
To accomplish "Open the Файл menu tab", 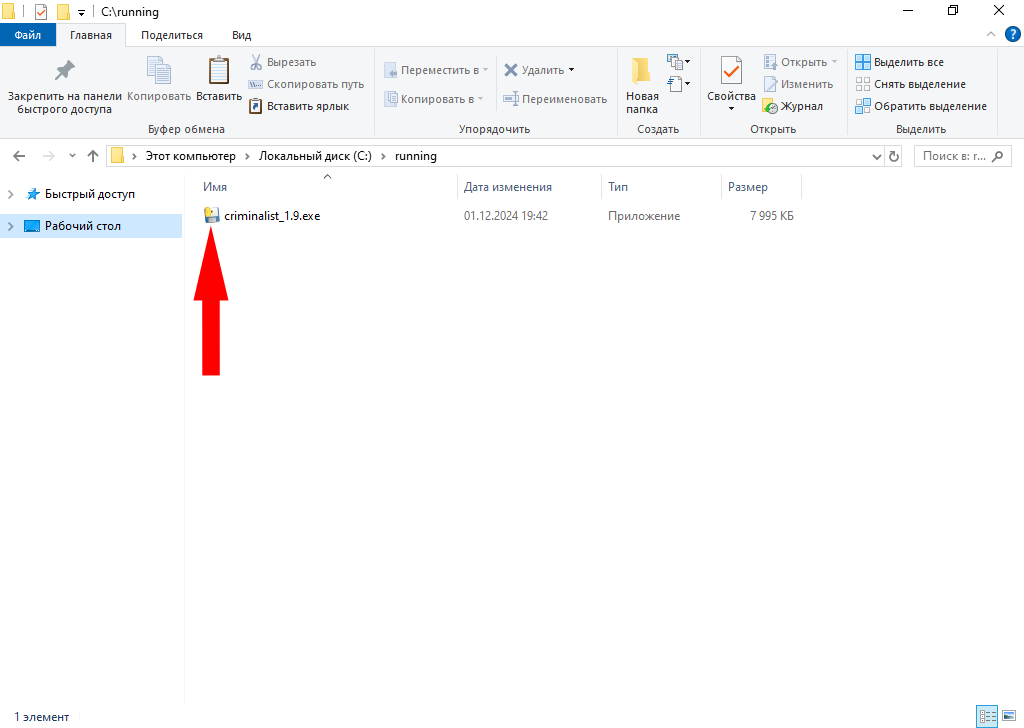I will [x=28, y=35].
